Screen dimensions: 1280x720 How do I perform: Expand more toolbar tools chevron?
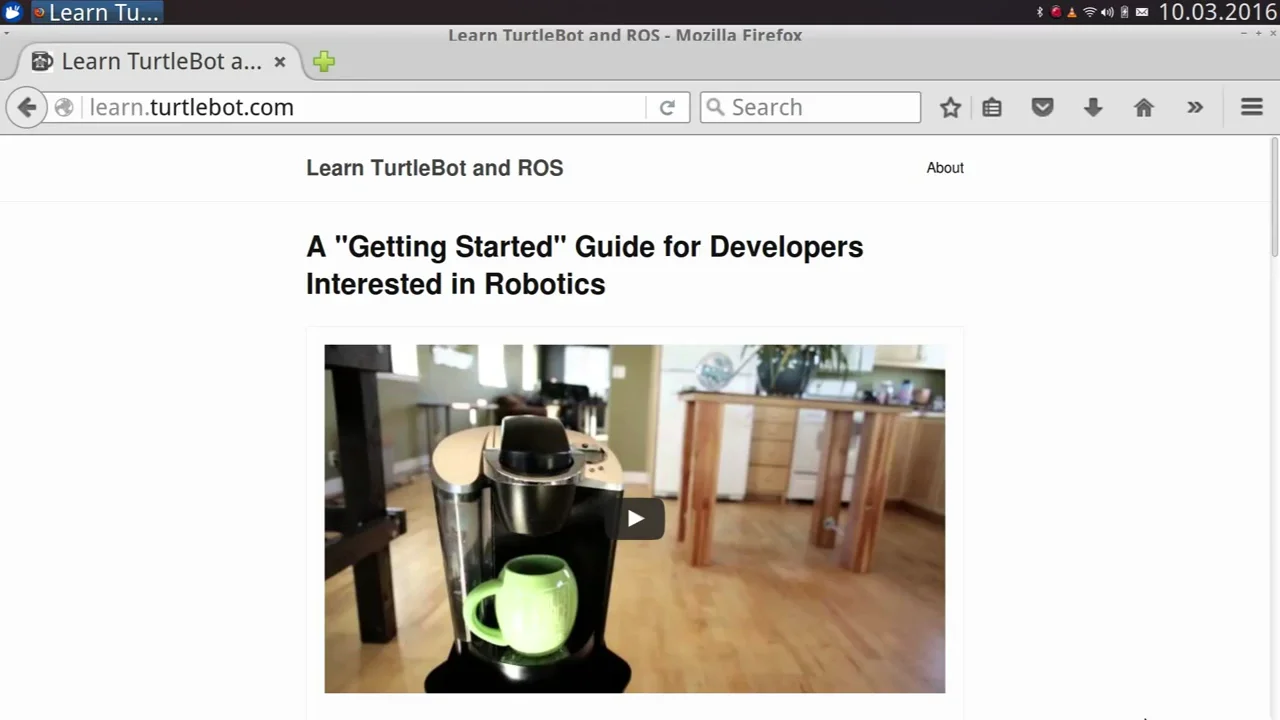[1195, 107]
